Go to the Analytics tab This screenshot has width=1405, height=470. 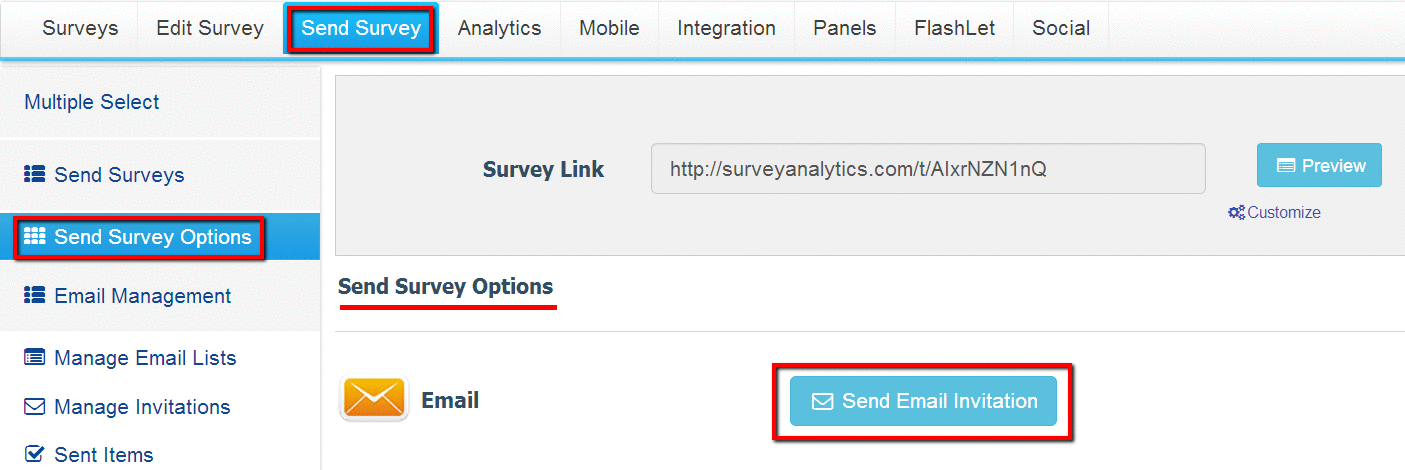(x=499, y=29)
